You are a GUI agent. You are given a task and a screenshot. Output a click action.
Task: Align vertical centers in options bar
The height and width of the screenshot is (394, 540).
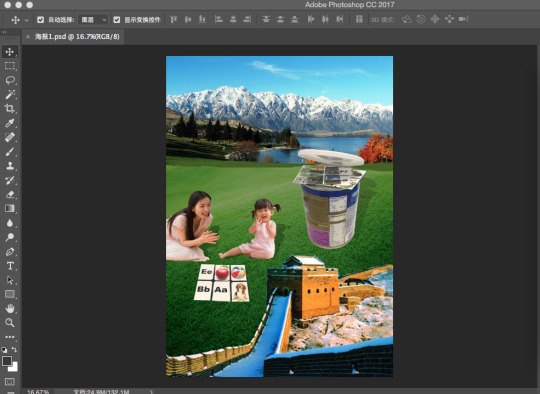click(188, 19)
